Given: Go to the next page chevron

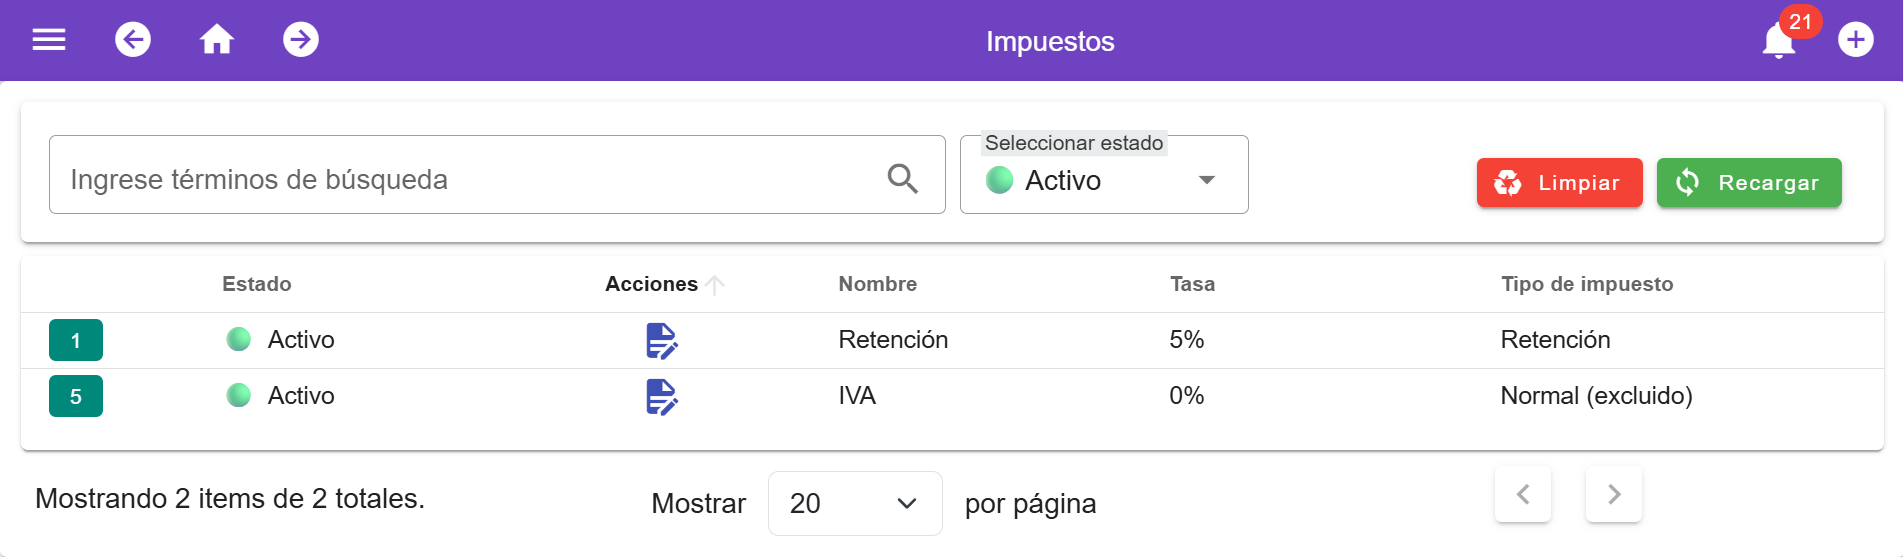Looking at the screenshot, I should point(1614,494).
